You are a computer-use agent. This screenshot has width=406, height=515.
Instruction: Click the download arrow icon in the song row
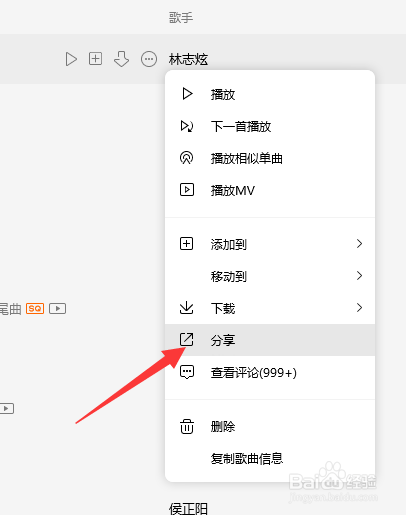(121, 59)
